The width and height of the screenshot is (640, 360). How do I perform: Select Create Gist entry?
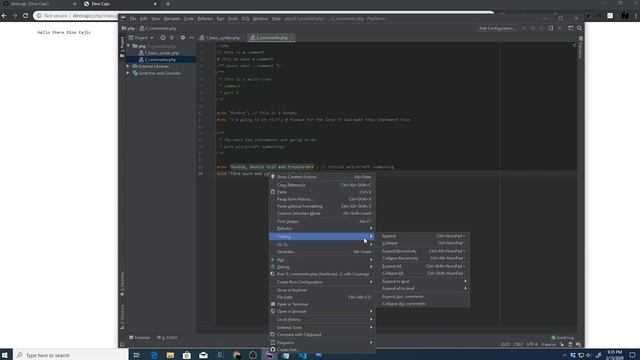point(322,350)
